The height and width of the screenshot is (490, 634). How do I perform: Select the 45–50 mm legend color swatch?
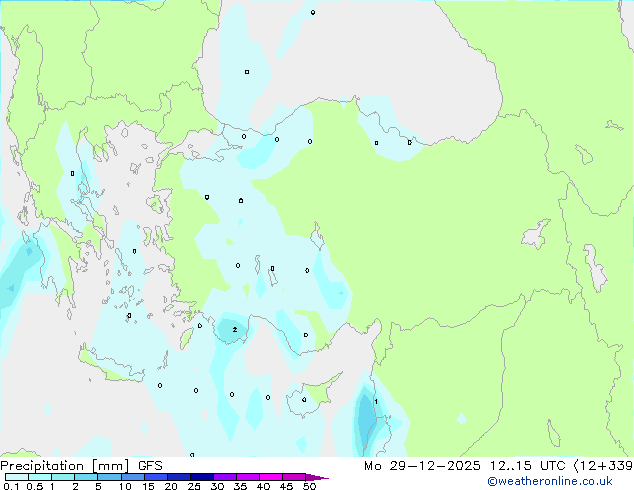point(294,477)
